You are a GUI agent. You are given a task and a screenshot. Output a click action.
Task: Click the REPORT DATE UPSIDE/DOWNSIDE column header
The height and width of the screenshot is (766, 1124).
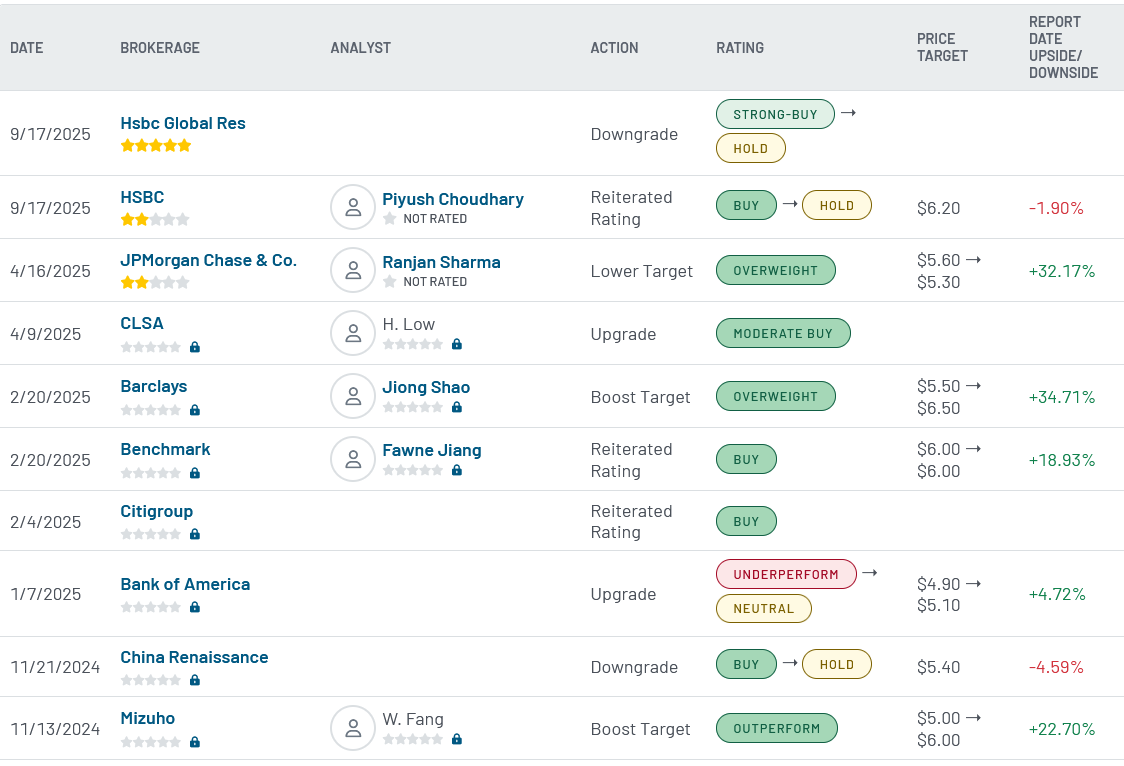point(1064,47)
